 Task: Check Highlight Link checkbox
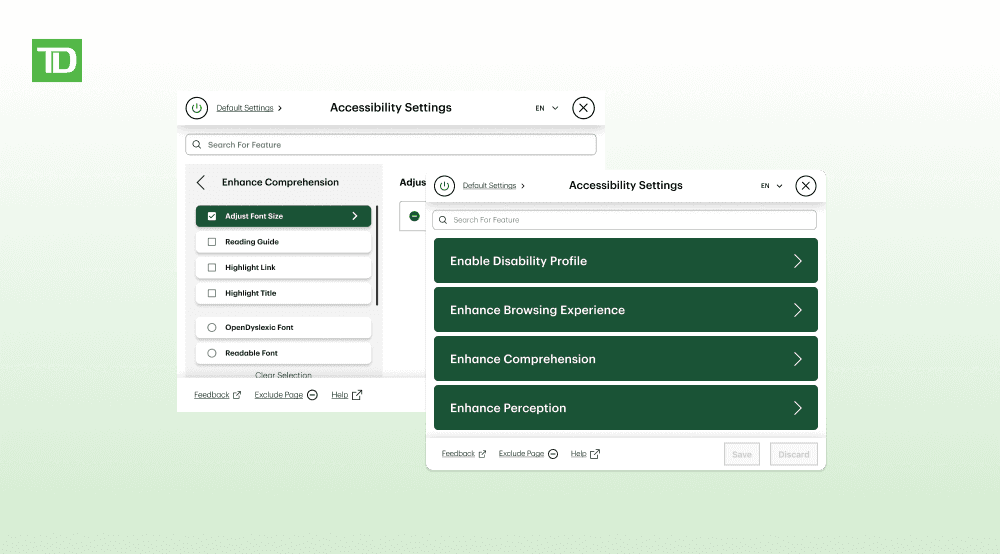tap(212, 268)
